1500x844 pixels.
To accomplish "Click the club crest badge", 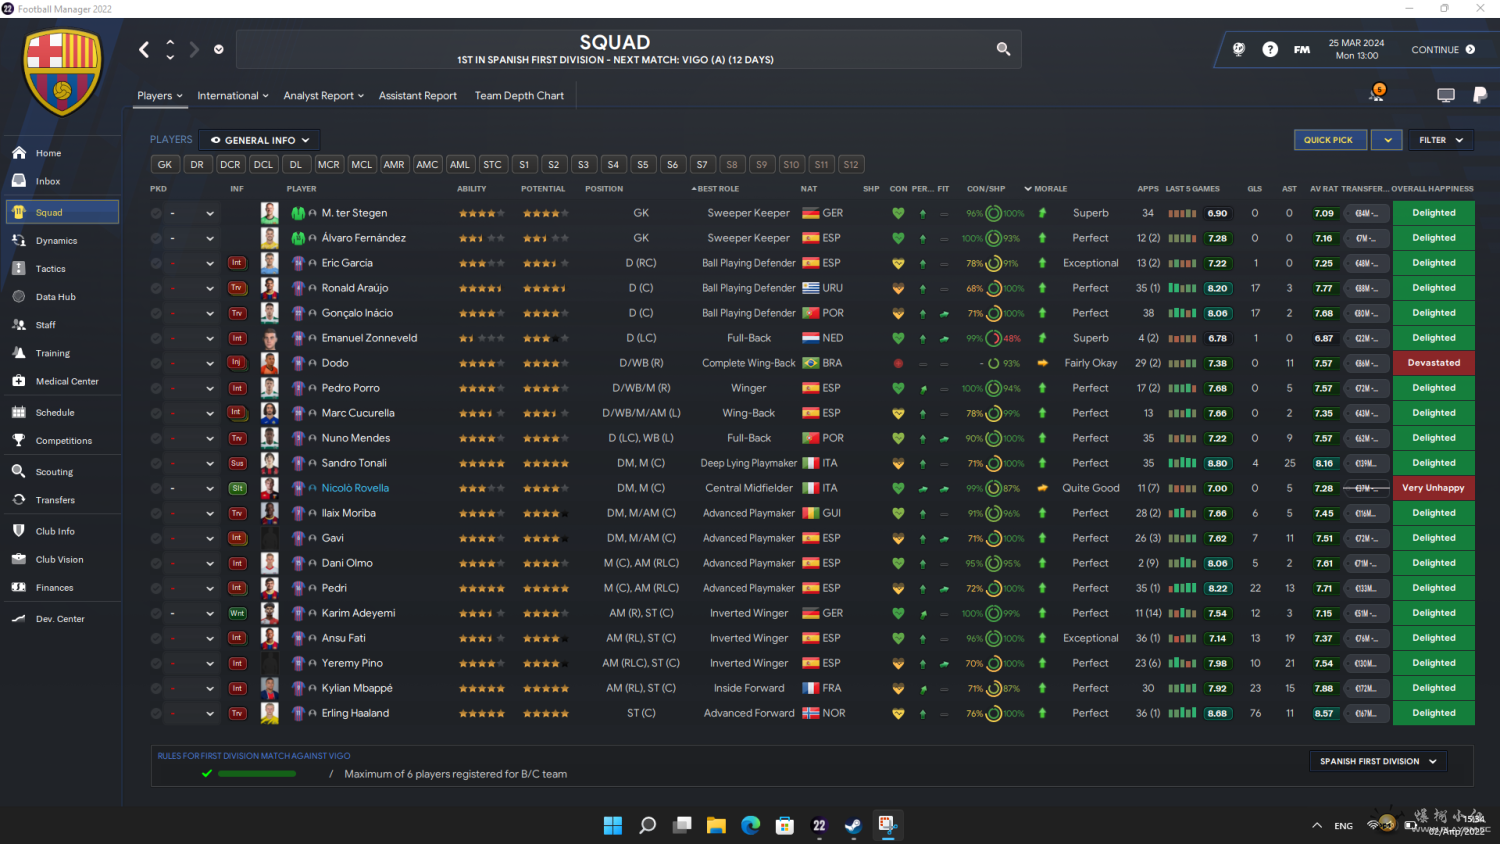I will [x=62, y=72].
